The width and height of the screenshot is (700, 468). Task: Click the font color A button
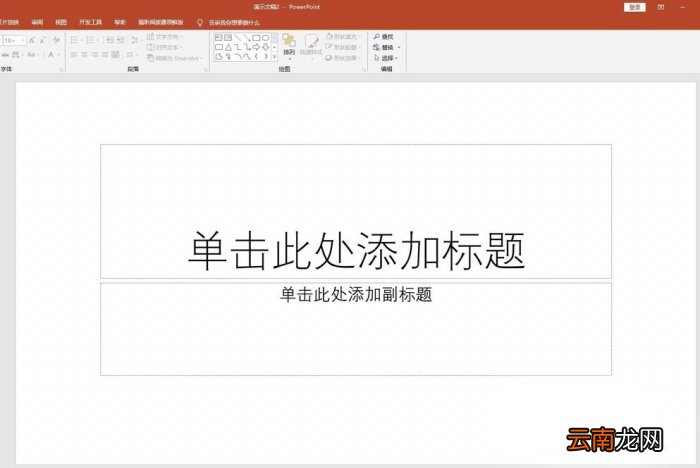click(x=53, y=54)
